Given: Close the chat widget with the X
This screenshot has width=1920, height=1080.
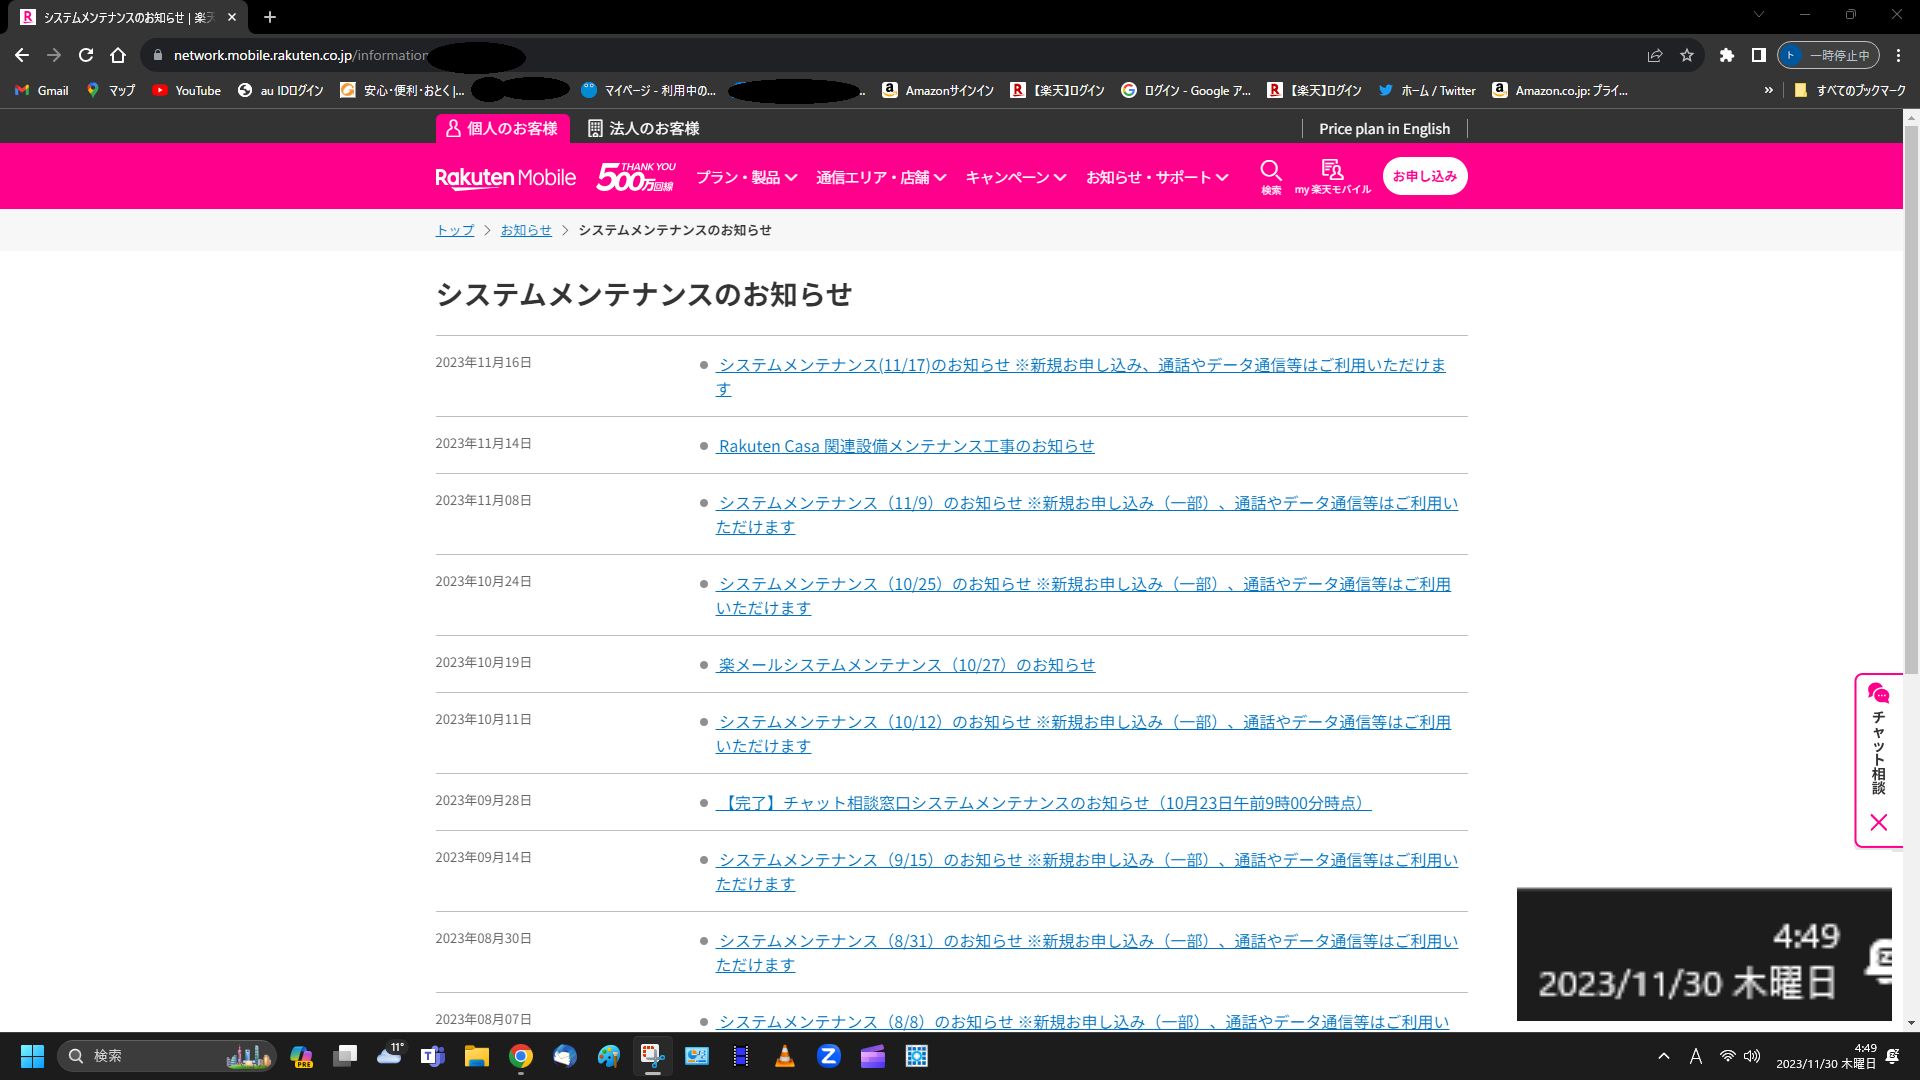Looking at the screenshot, I should (1878, 822).
